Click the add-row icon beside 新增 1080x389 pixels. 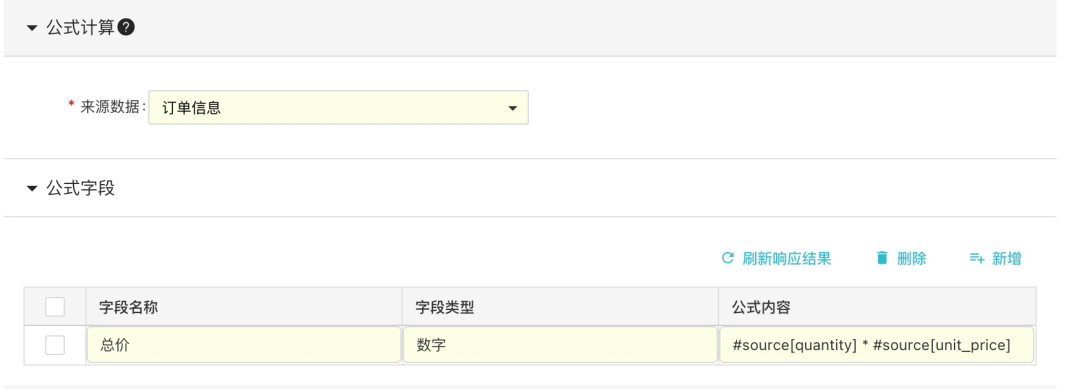click(x=977, y=258)
